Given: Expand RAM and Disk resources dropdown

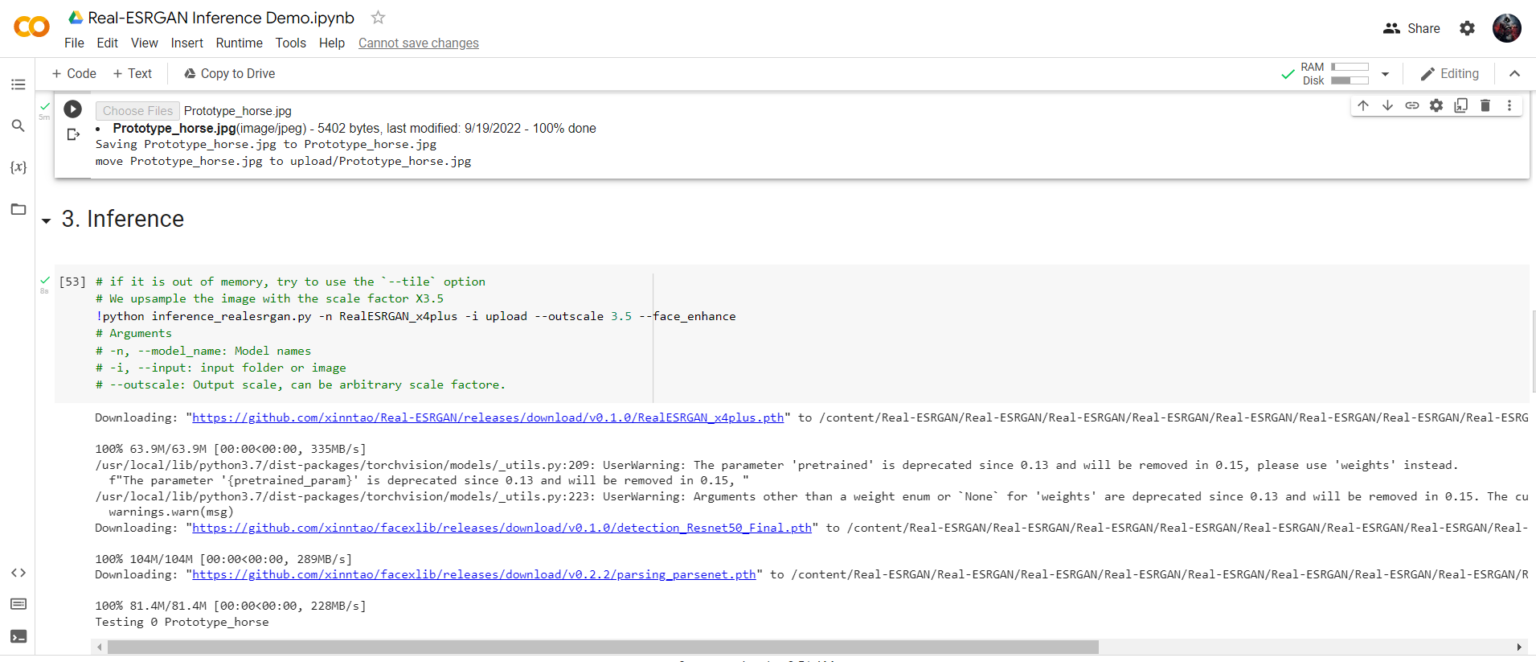Looking at the screenshot, I should [x=1385, y=74].
